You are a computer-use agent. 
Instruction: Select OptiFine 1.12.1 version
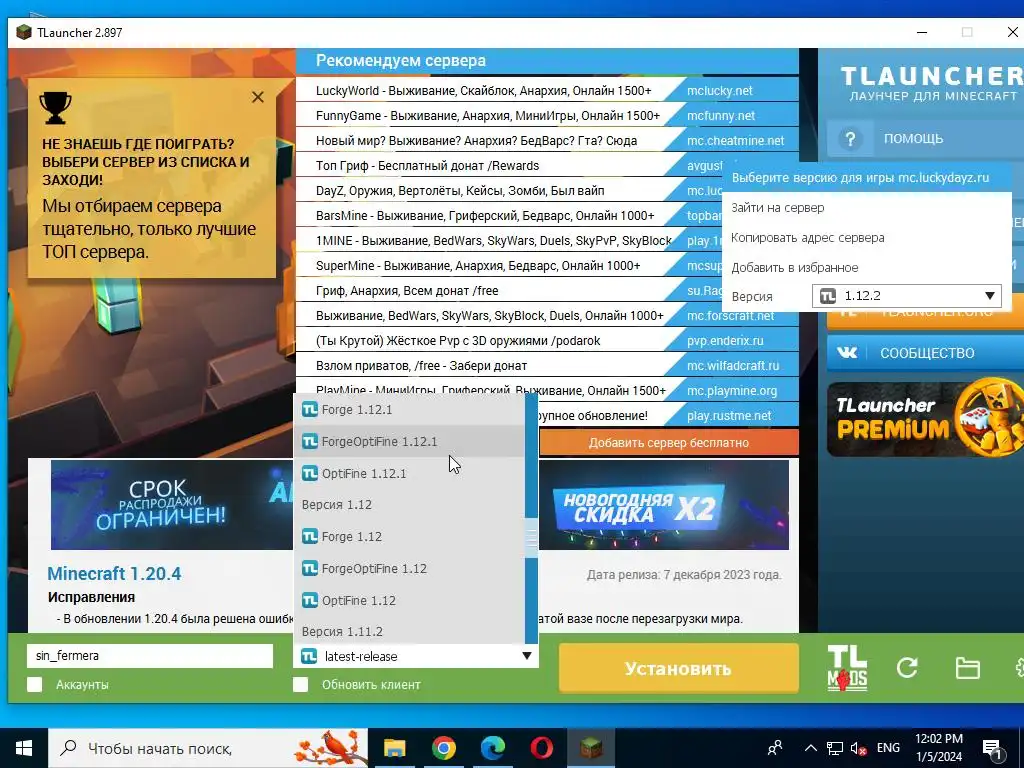pos(409,473)
